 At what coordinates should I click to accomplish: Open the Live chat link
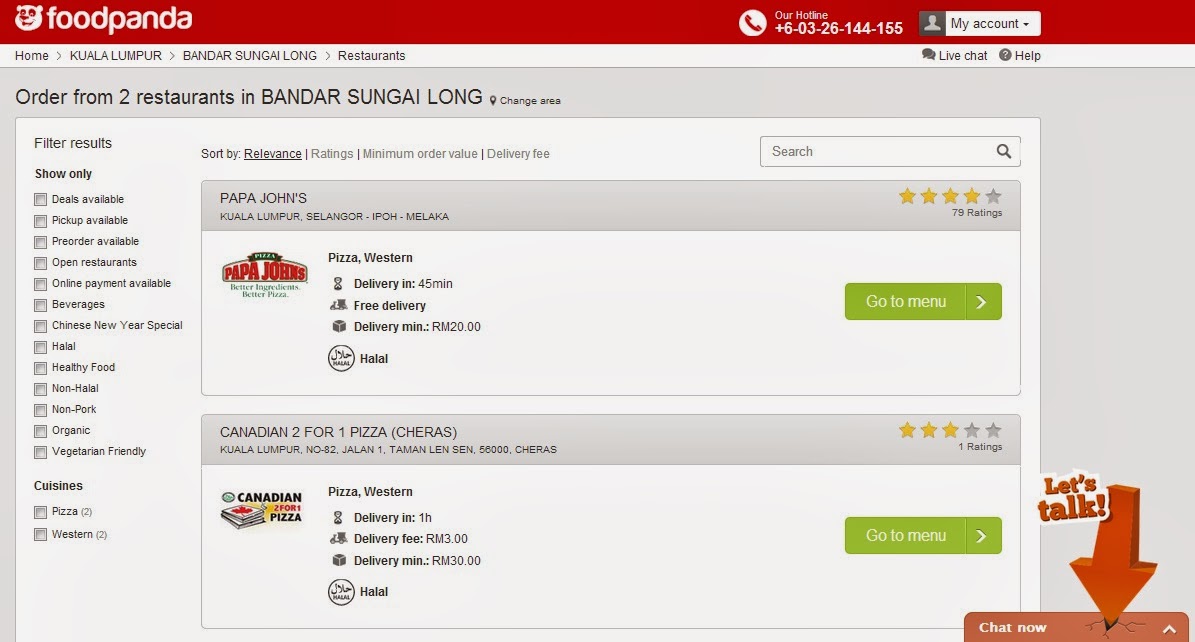(x=955, y=56)
